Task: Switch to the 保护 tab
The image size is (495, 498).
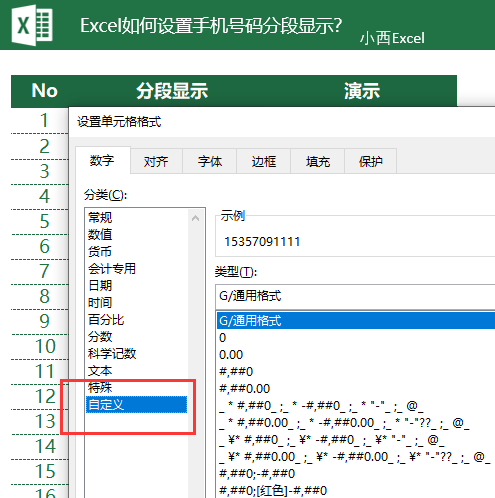Action: click(371, 162)
